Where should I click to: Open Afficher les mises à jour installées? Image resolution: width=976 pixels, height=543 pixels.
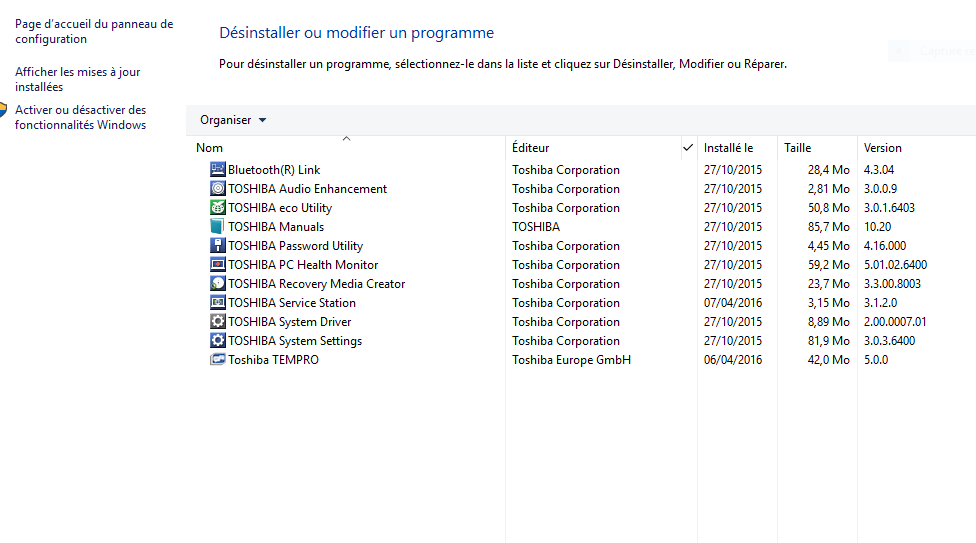[x=78, y=79]
